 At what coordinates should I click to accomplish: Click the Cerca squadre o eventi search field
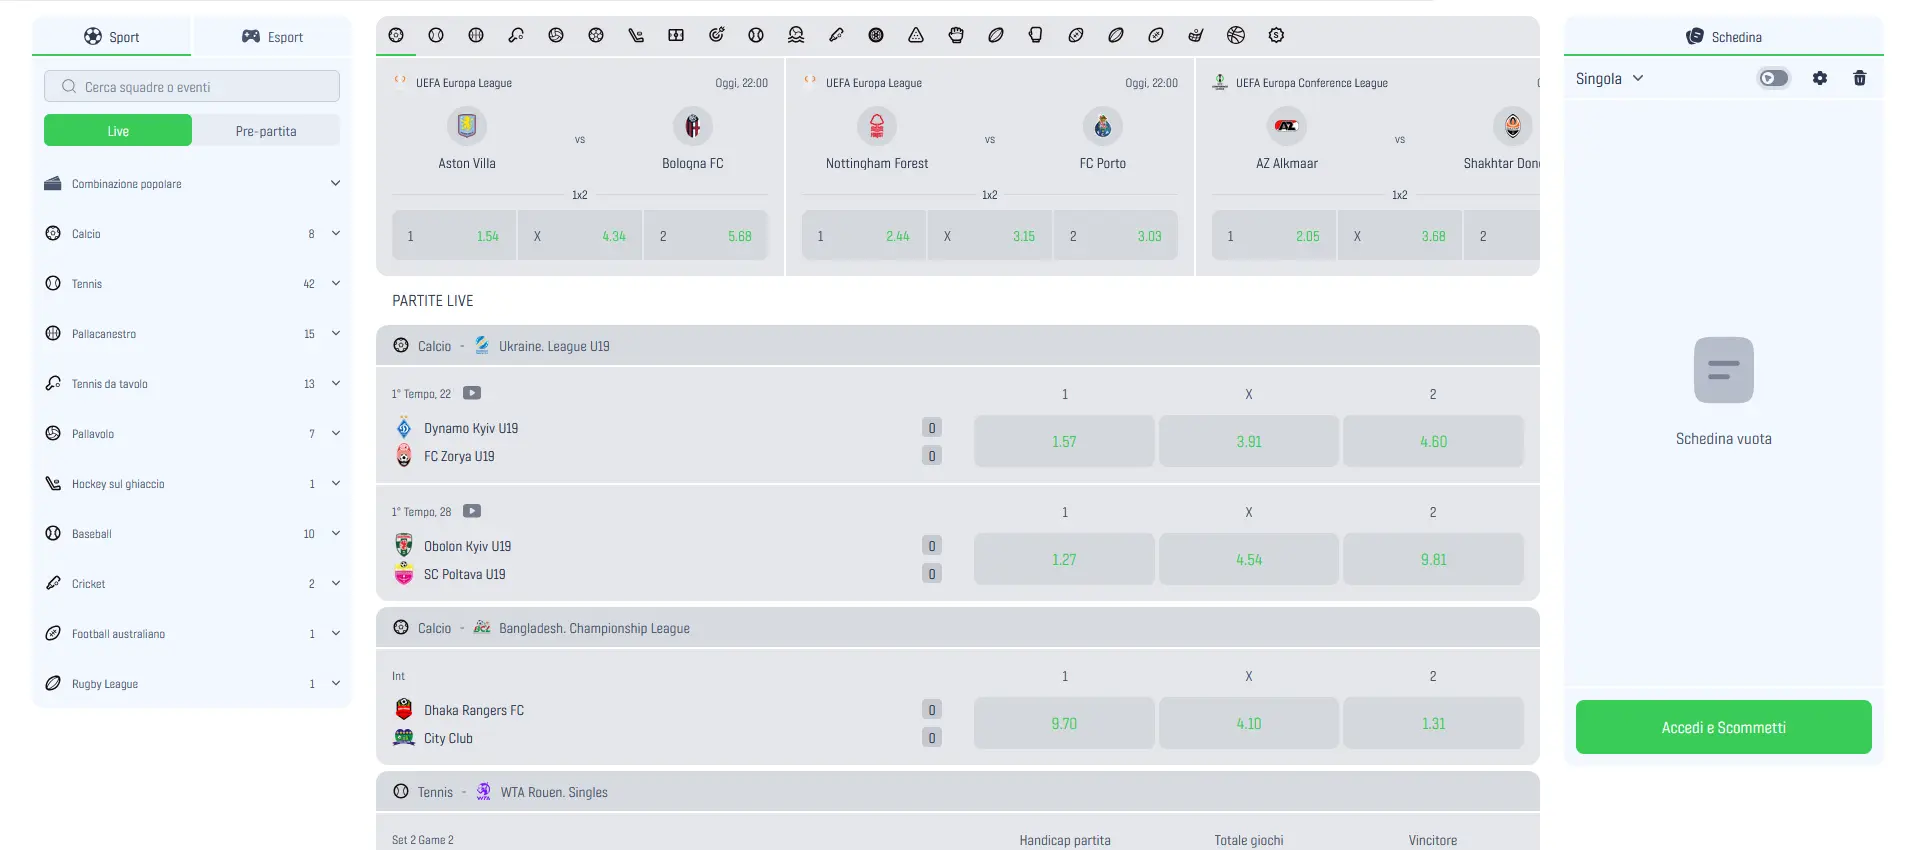coord(192,87)
